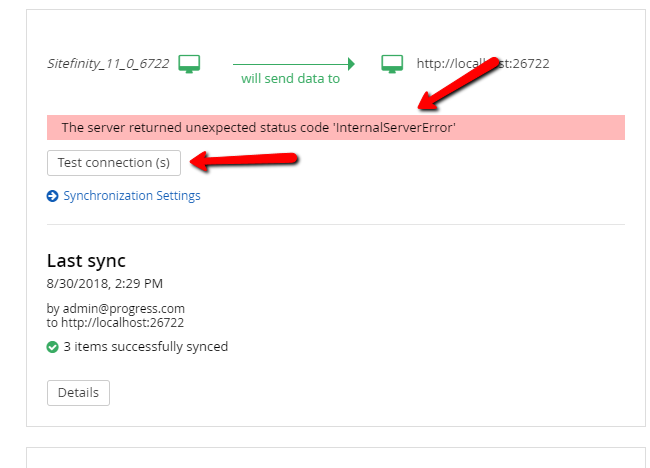
Task: Click the 'will send data to' label
Action: tap(291, 79)
